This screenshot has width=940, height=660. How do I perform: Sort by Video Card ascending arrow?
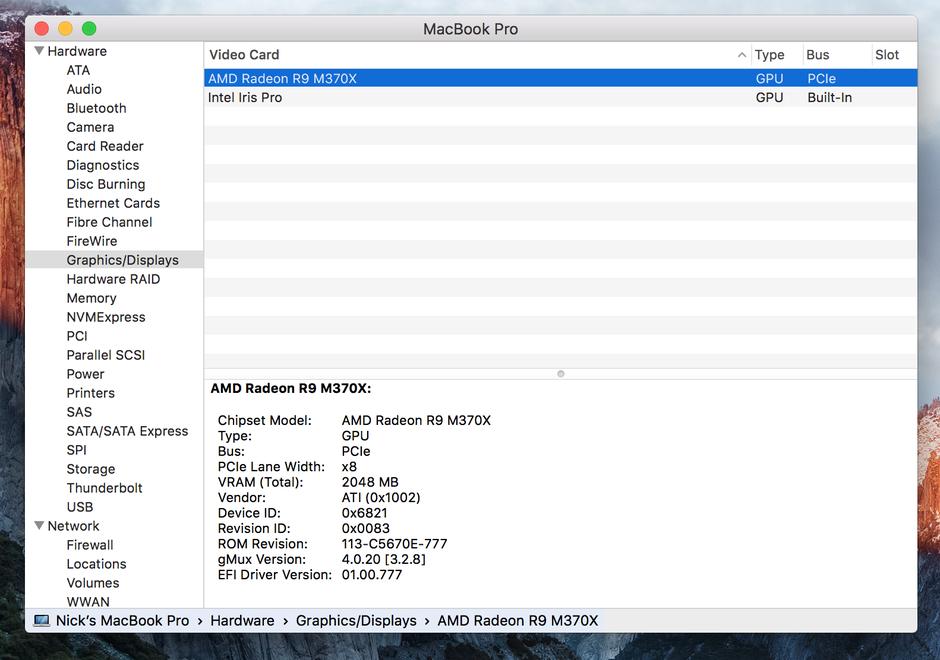[x=742, y=55]
